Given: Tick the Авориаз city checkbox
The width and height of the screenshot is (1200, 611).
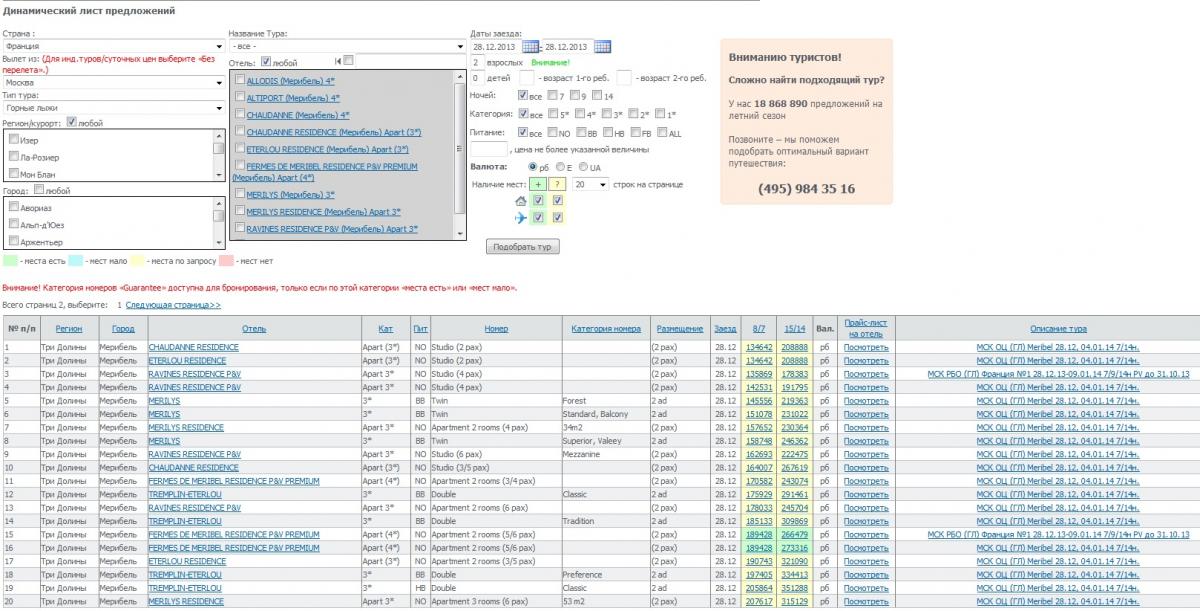Looking at the screenshot, I should point(14,207).
